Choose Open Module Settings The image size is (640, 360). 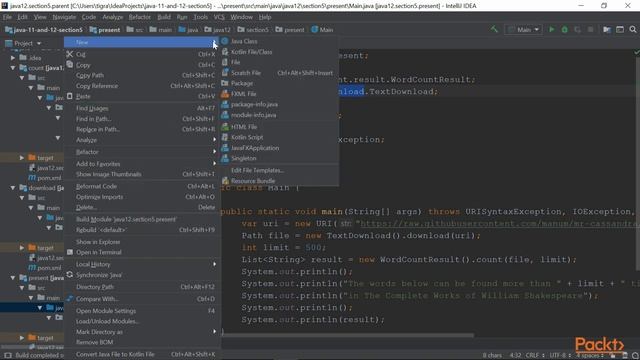[142, 311]
